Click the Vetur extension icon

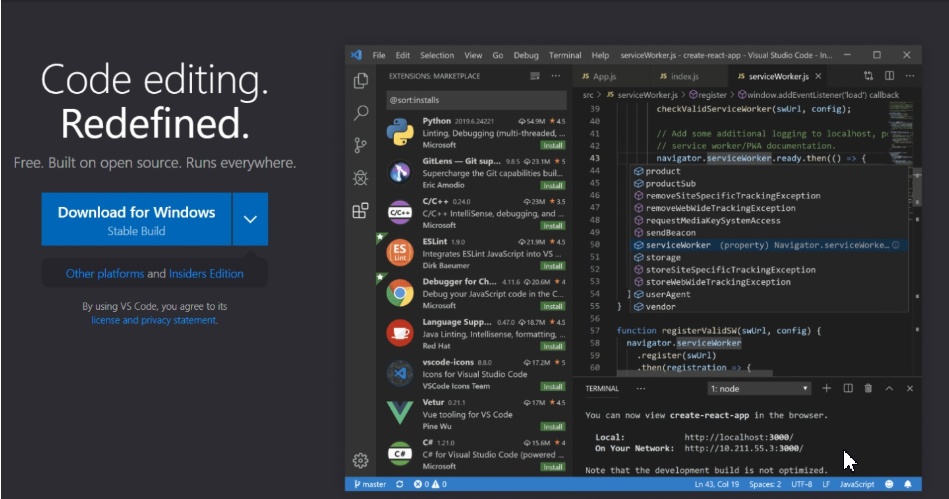400,413
